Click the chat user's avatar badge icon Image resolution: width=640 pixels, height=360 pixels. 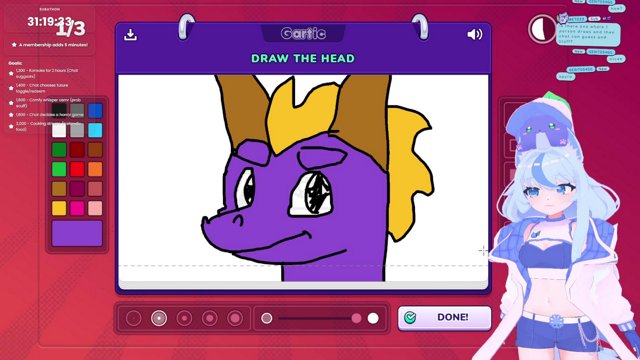[563, 18]
